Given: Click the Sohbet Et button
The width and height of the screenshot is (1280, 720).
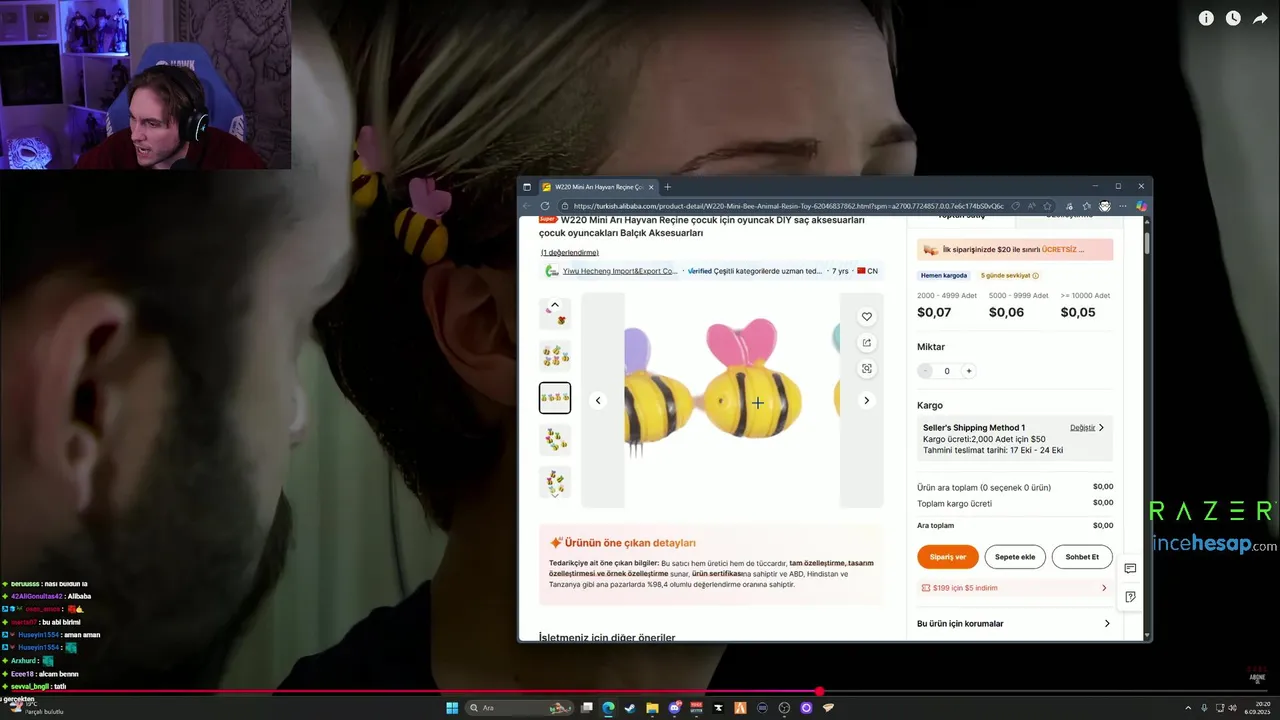Looking at the screenshot, I should point(1082,557).
